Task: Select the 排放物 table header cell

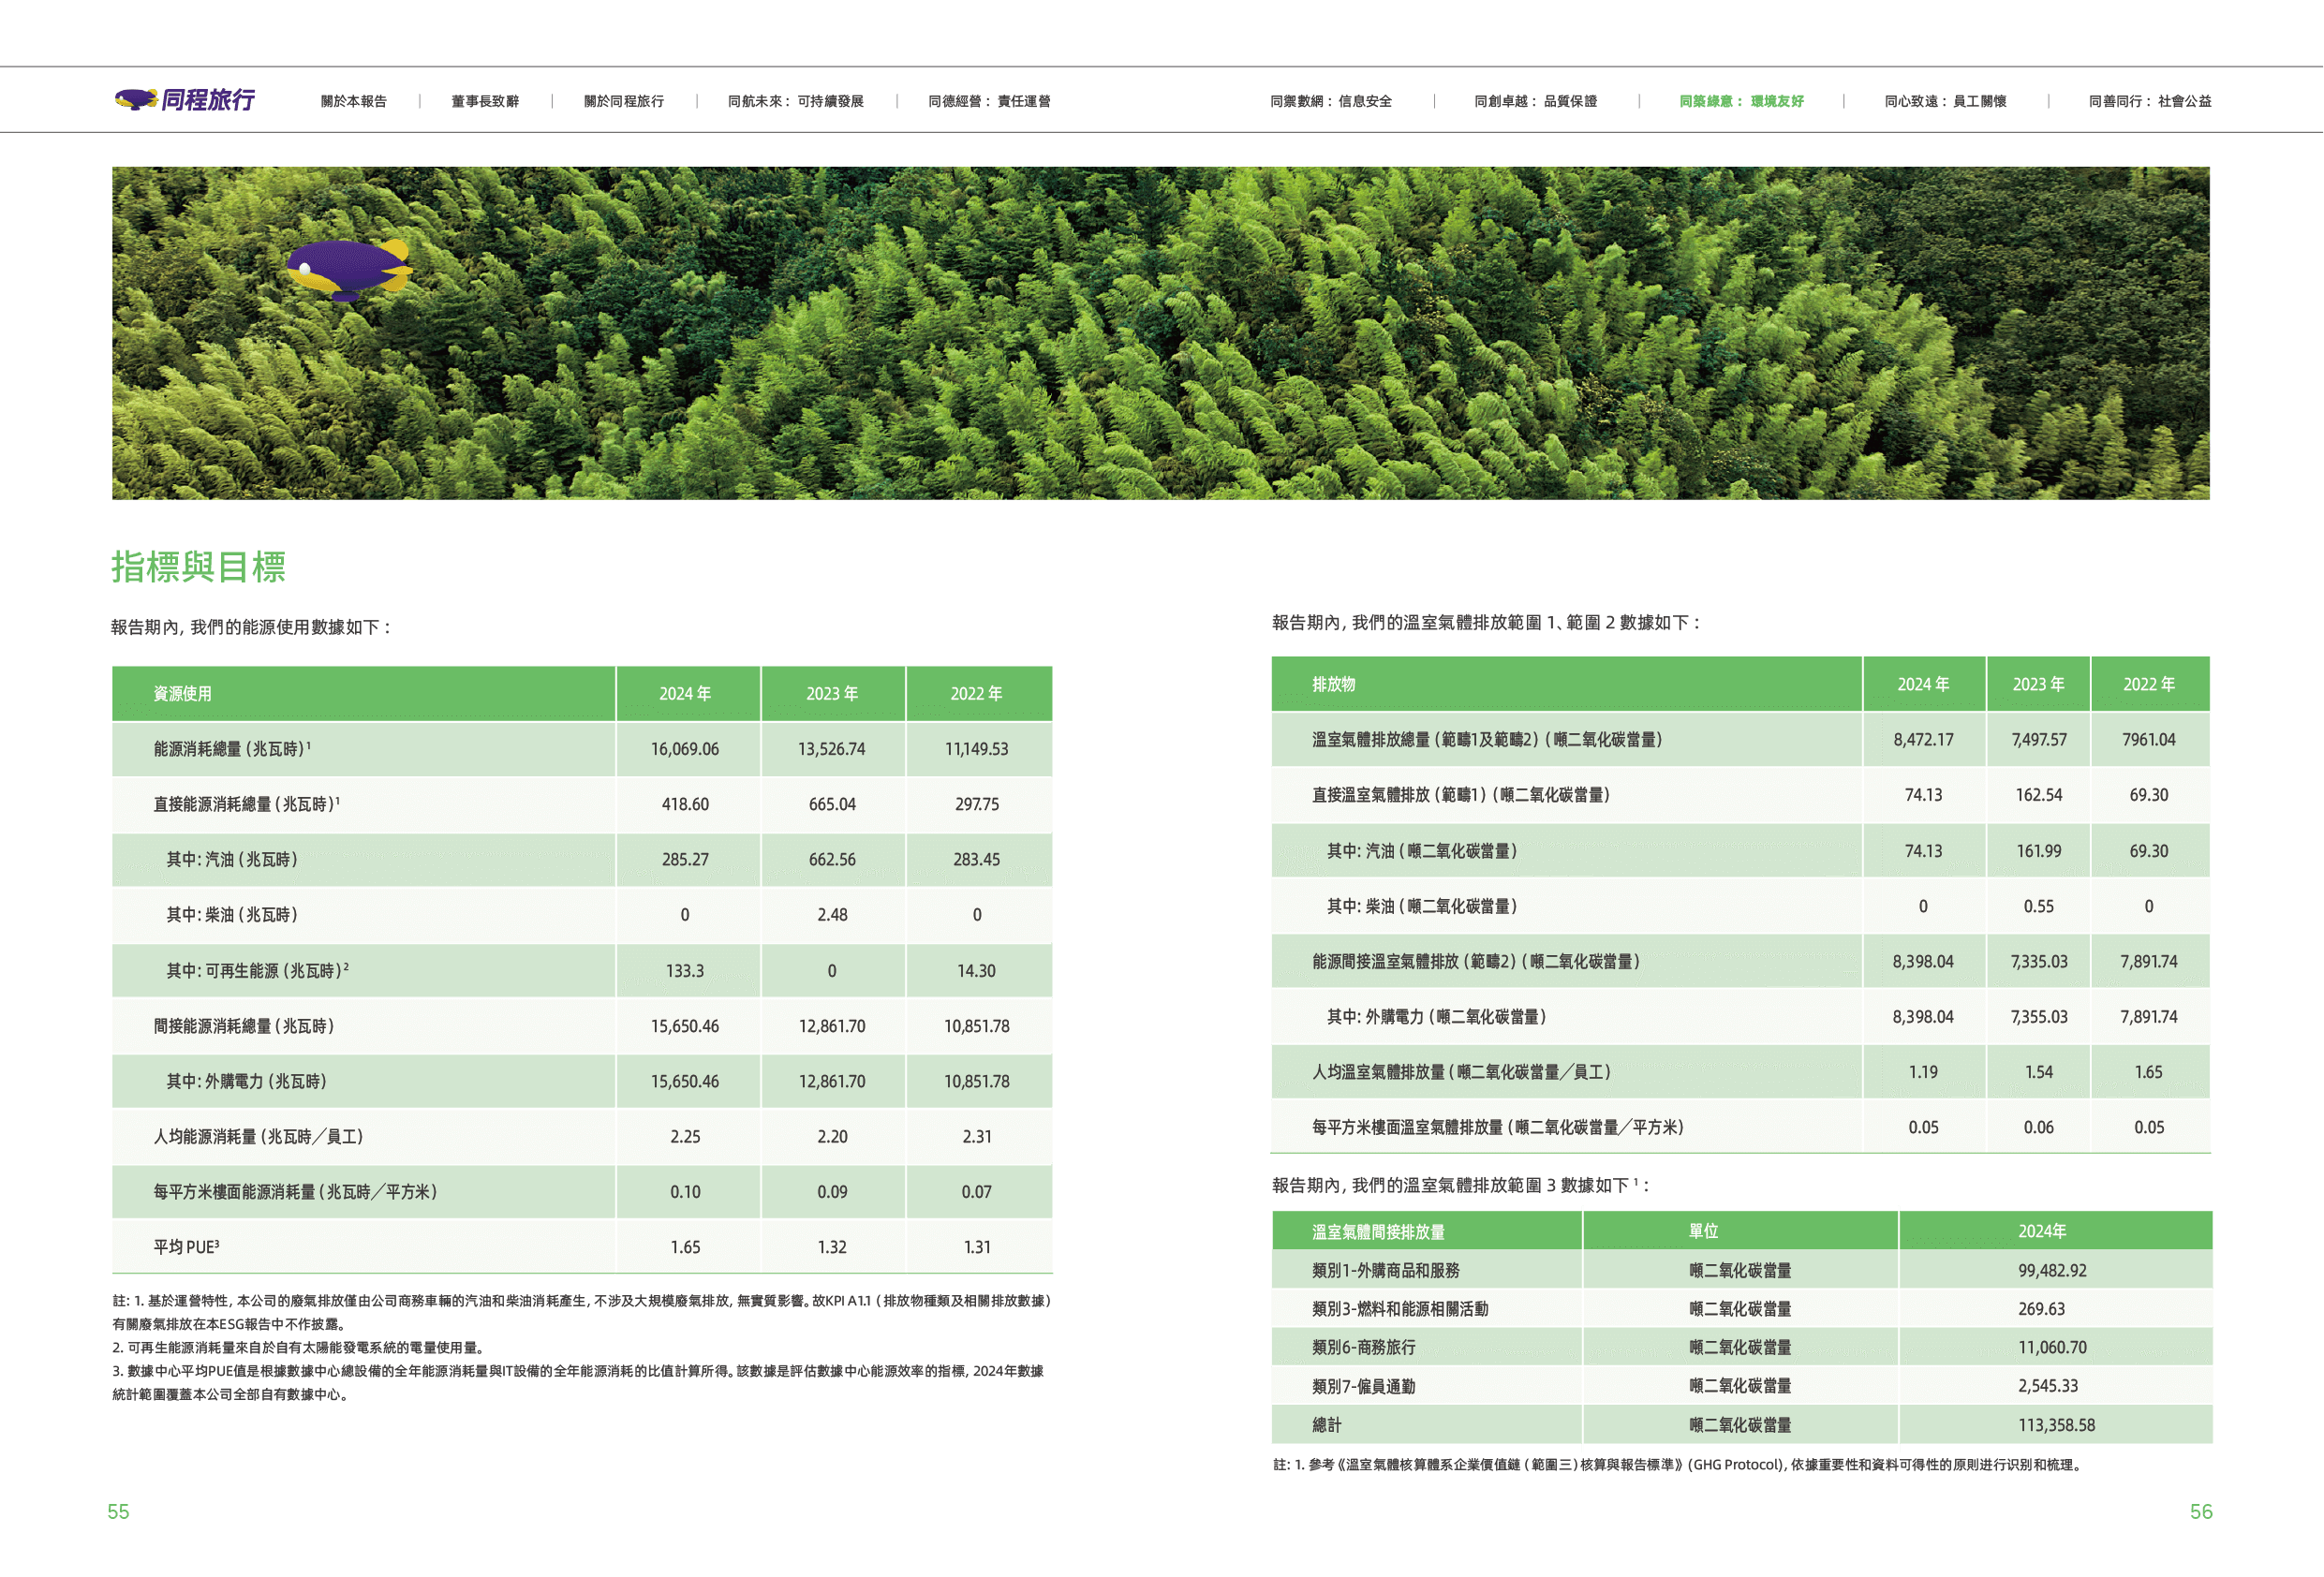Action: pyautogui.click(x=1333, y=684)
